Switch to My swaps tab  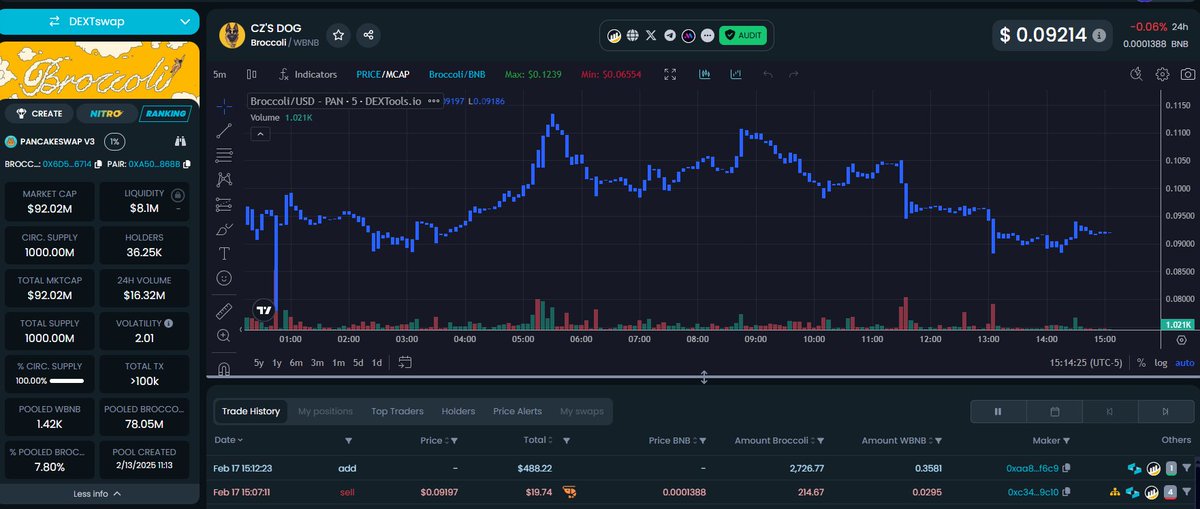pos(581,411)
